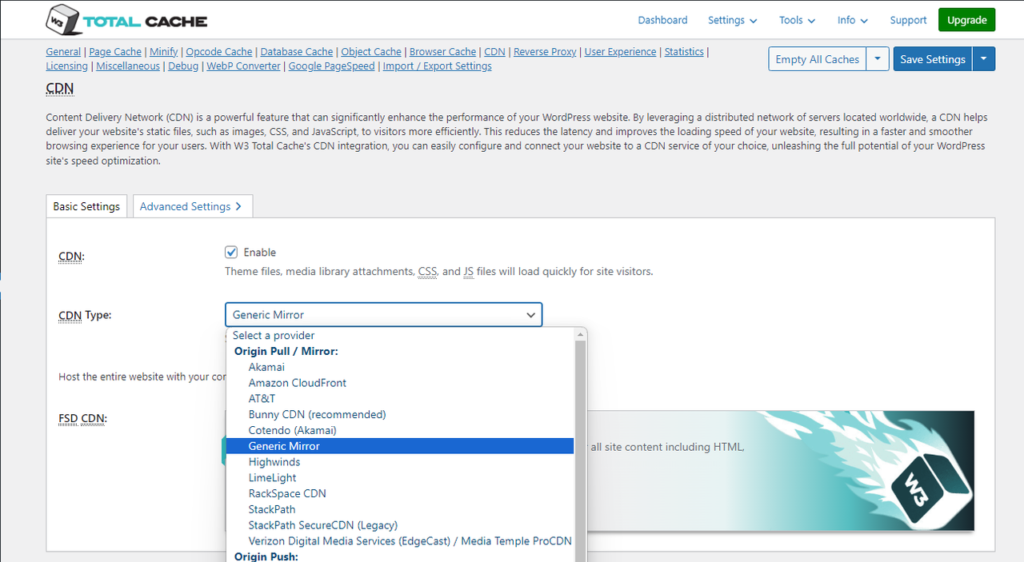Image resolution: width=1024 pixels, height=562 pixels.
Task: Click the dropdown list scrollbar
Action: click(x=580, y=450)
